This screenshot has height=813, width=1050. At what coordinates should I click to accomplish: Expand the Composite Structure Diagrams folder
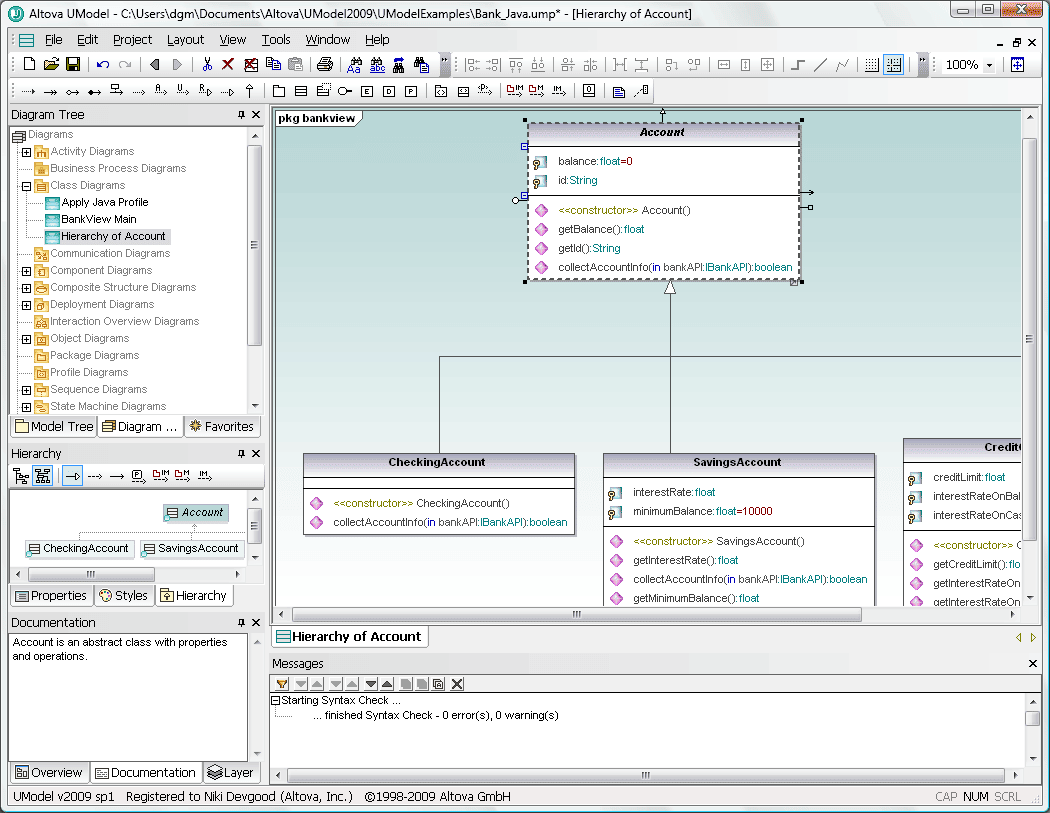(x=26, y=288)
